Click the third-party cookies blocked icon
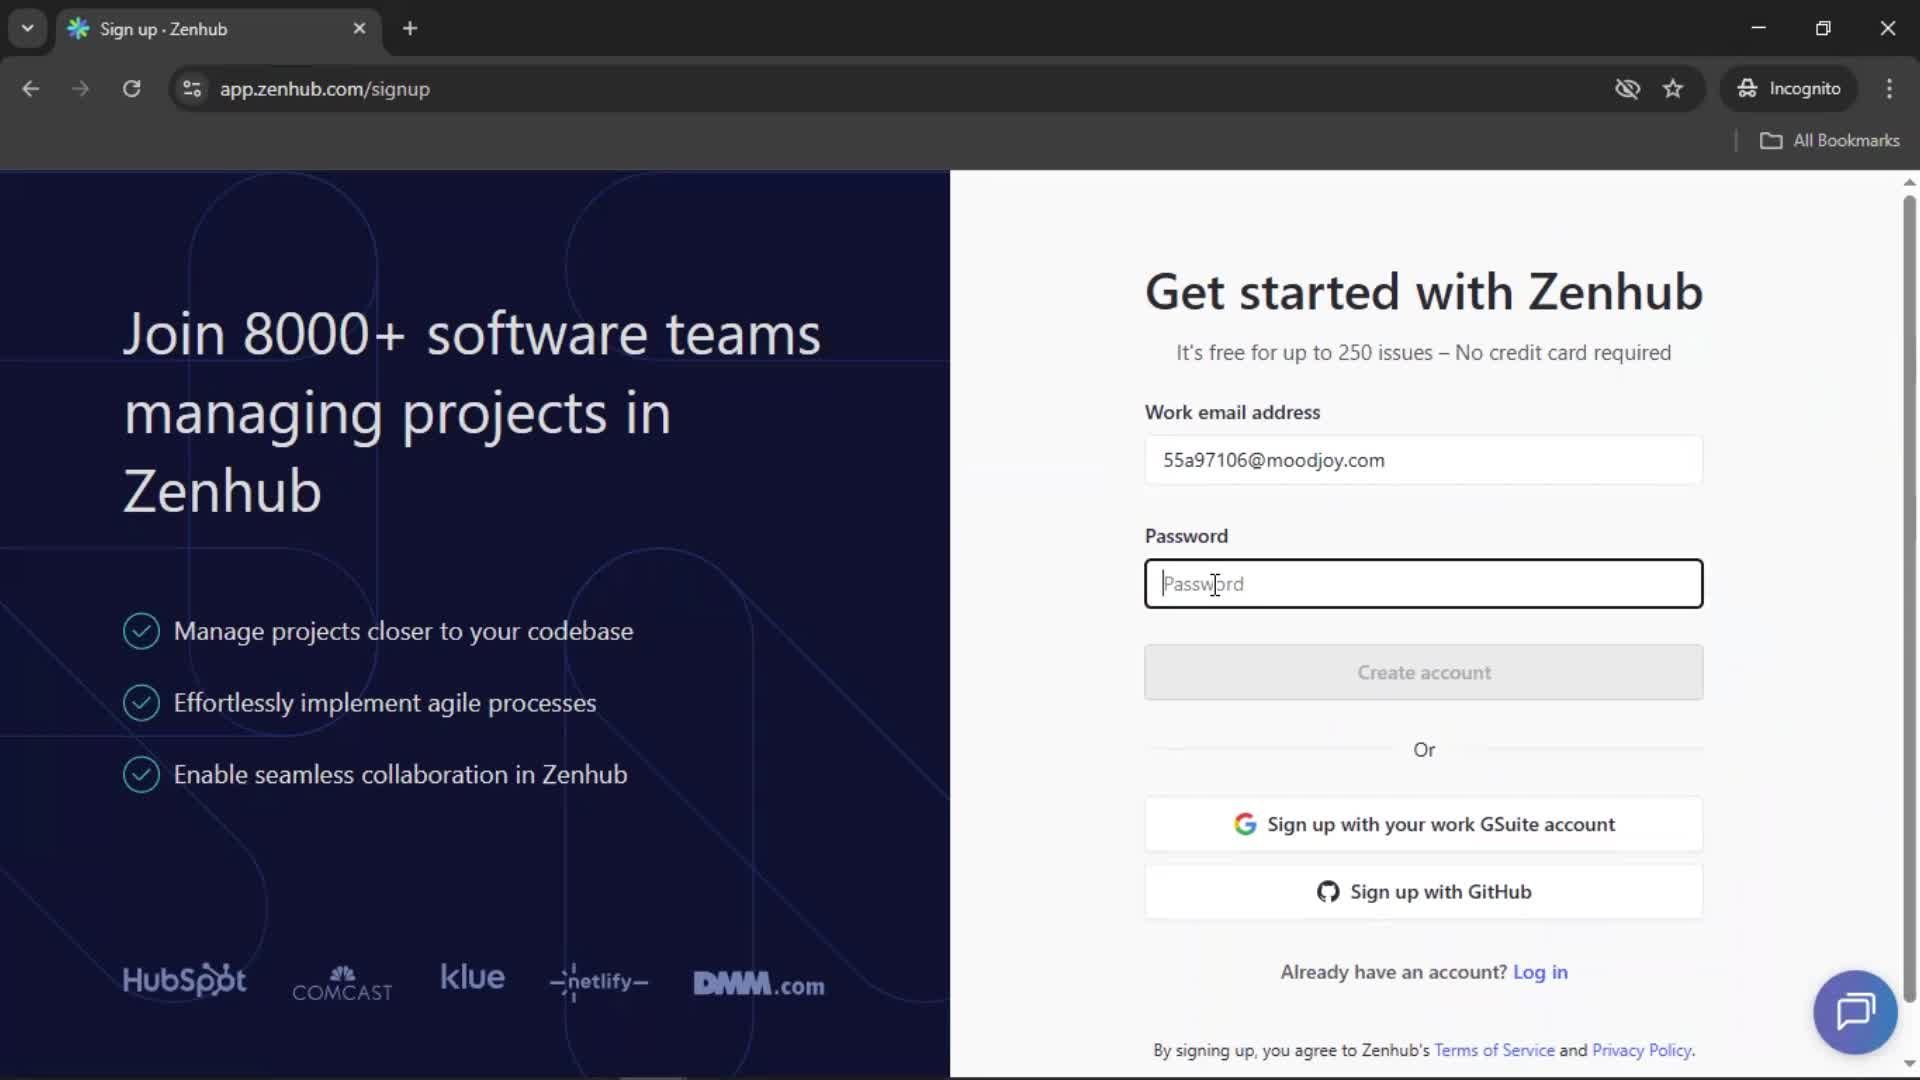Image resolution: width=1920 pixels, height=1080 pixels. coord(1628,89)
